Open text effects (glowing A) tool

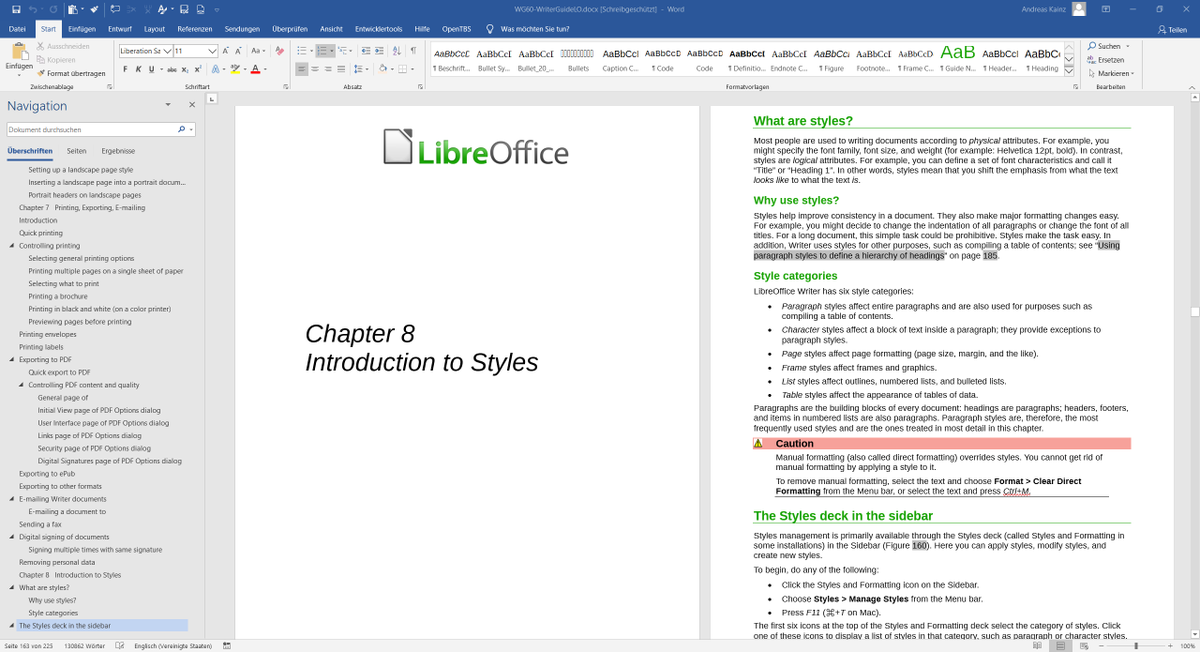(217, 69)
